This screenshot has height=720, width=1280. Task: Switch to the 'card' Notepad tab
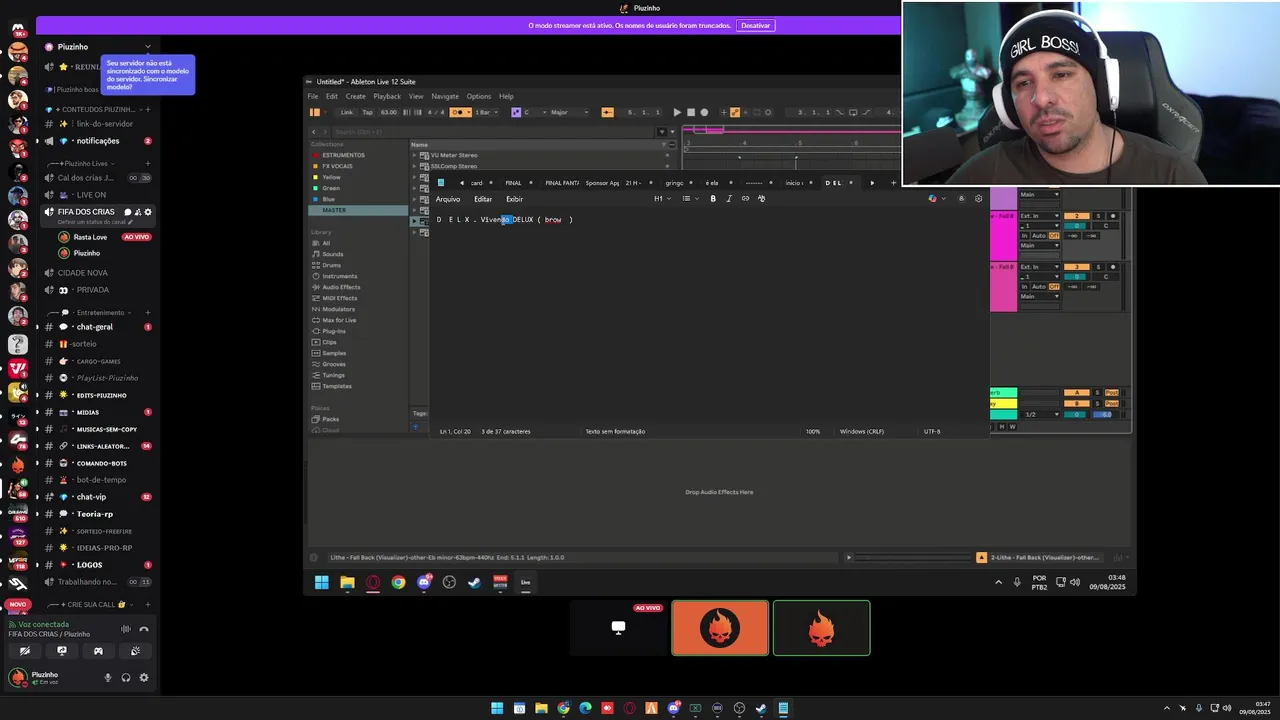(x=477, y=183)
